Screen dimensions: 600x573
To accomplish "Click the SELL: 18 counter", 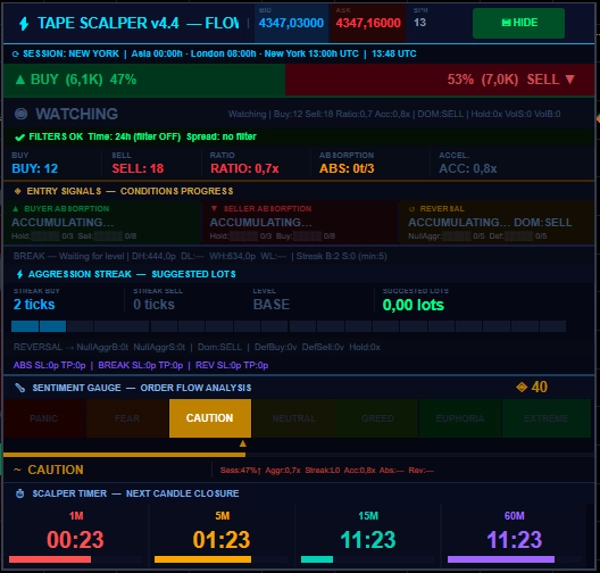I will 138,168.
